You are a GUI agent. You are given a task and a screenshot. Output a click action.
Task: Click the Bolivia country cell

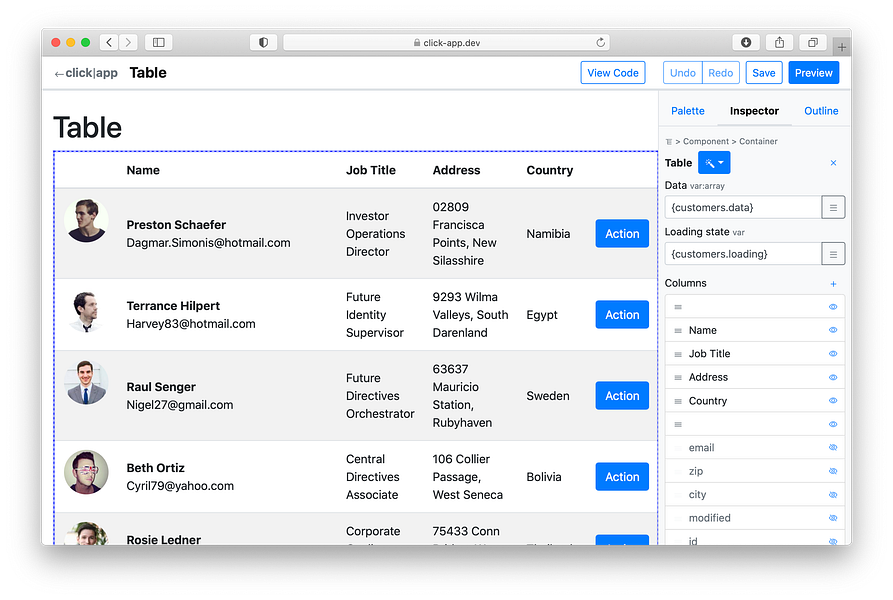pos(543,477)
